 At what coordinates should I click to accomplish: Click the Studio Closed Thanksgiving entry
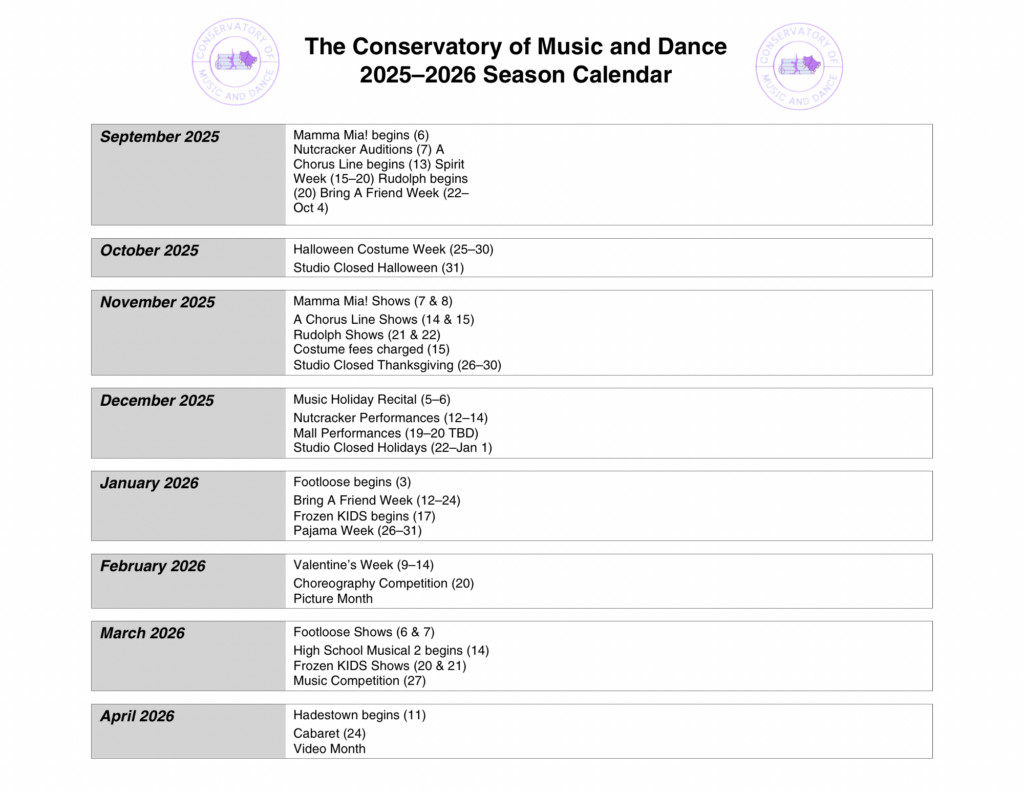click(397, 365)
